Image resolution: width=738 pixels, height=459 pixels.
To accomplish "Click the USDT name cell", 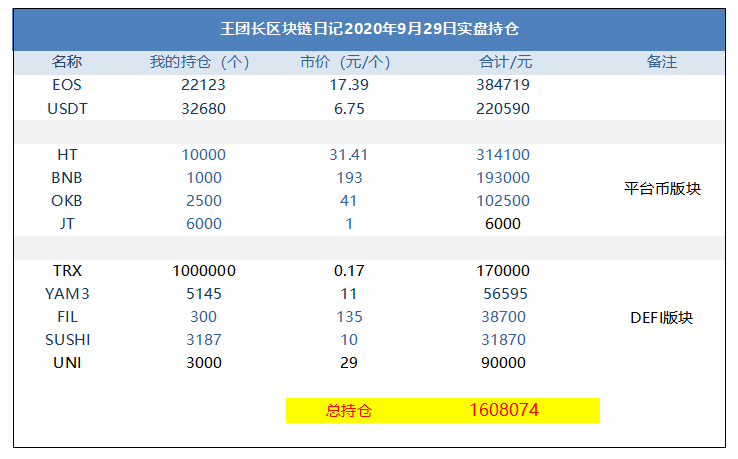I will tap(67, 109).
